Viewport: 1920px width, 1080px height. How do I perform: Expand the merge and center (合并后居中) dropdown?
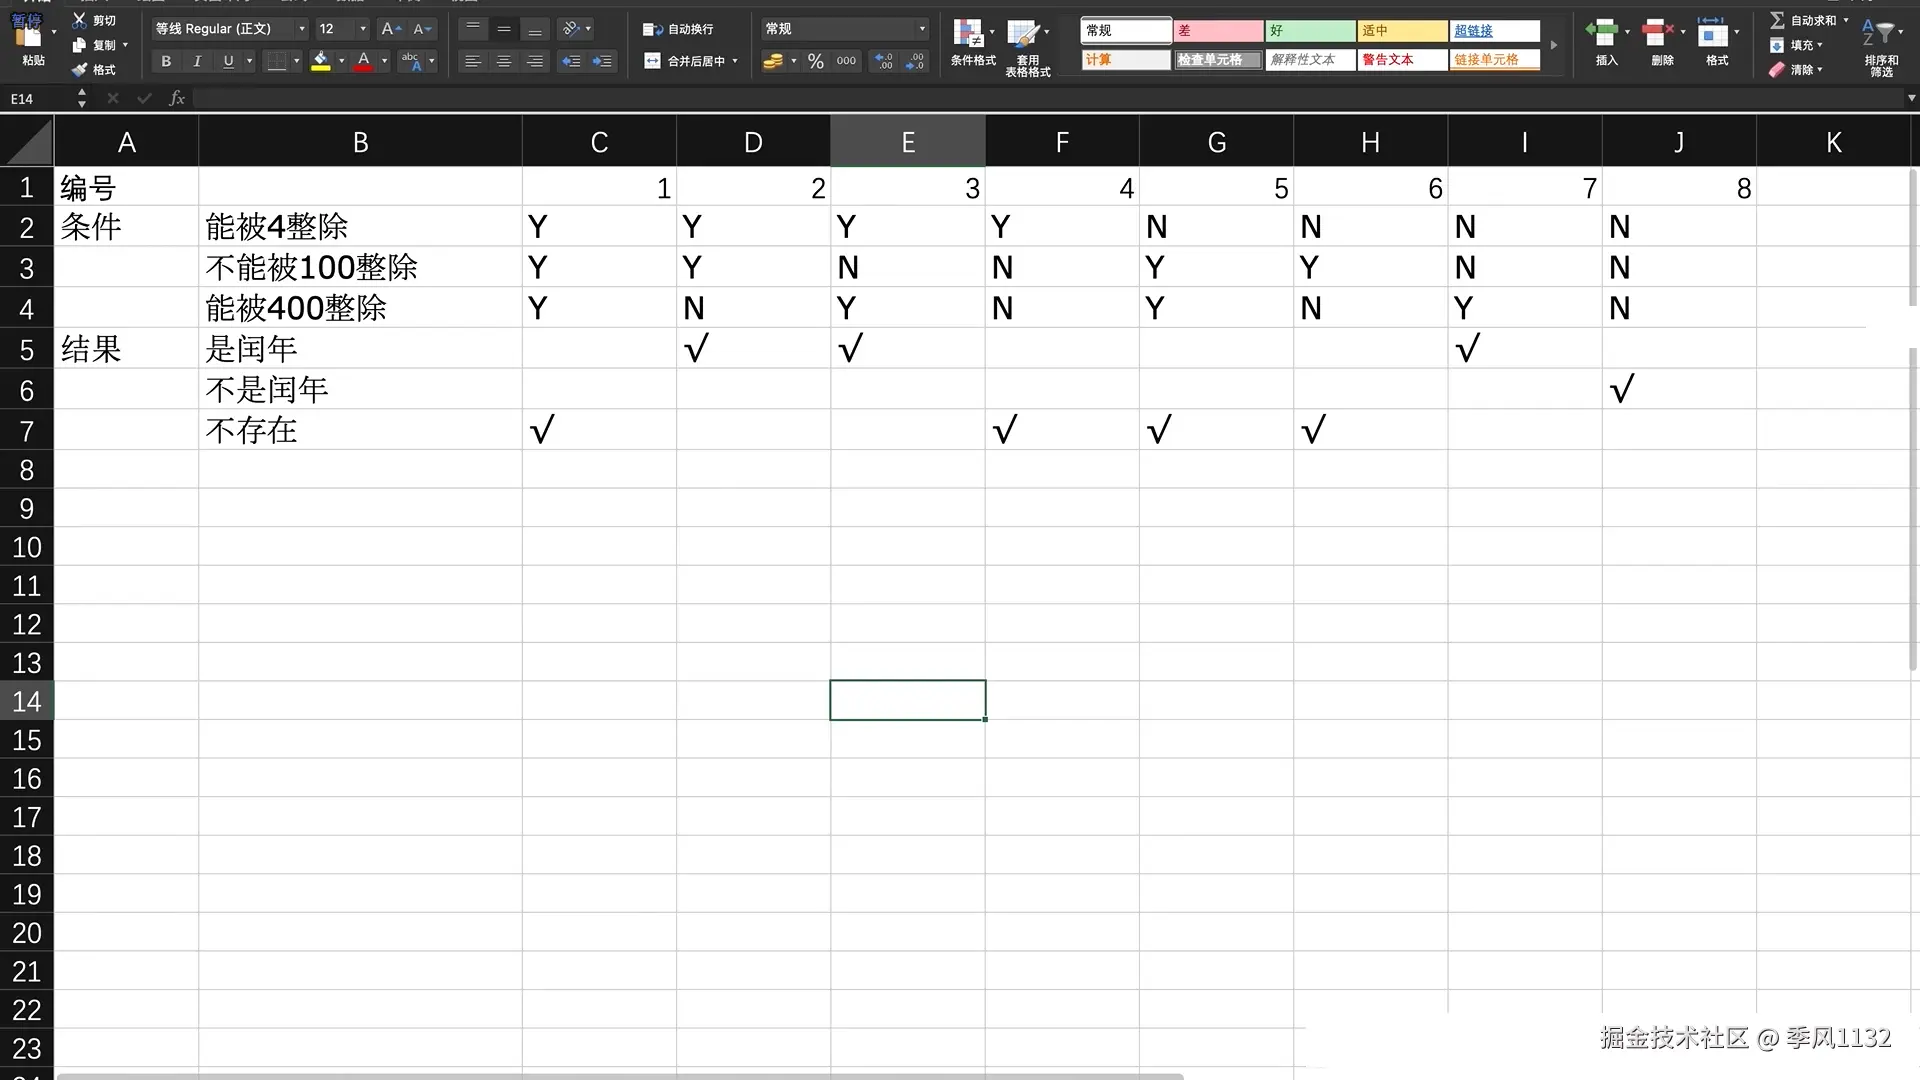(735, 61)
